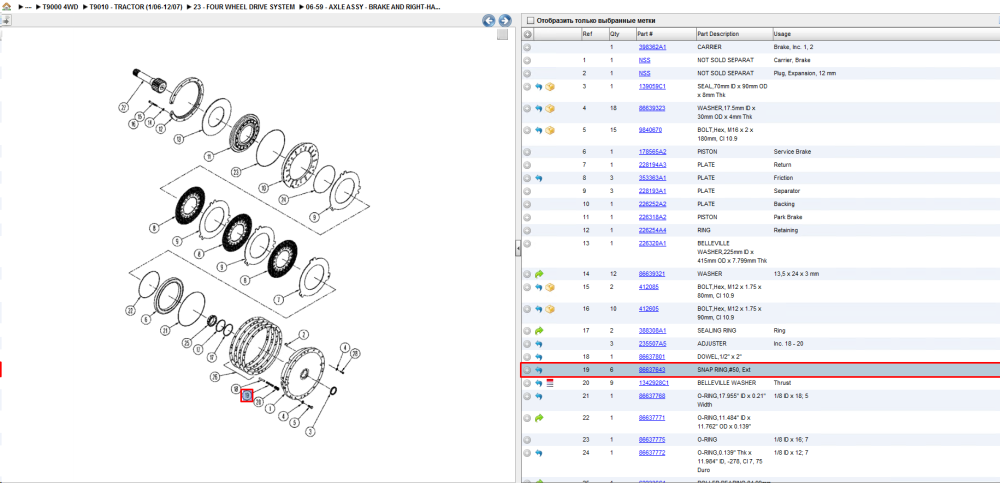Go to the home page icon
1000x483 pixels.
point(6,6)
